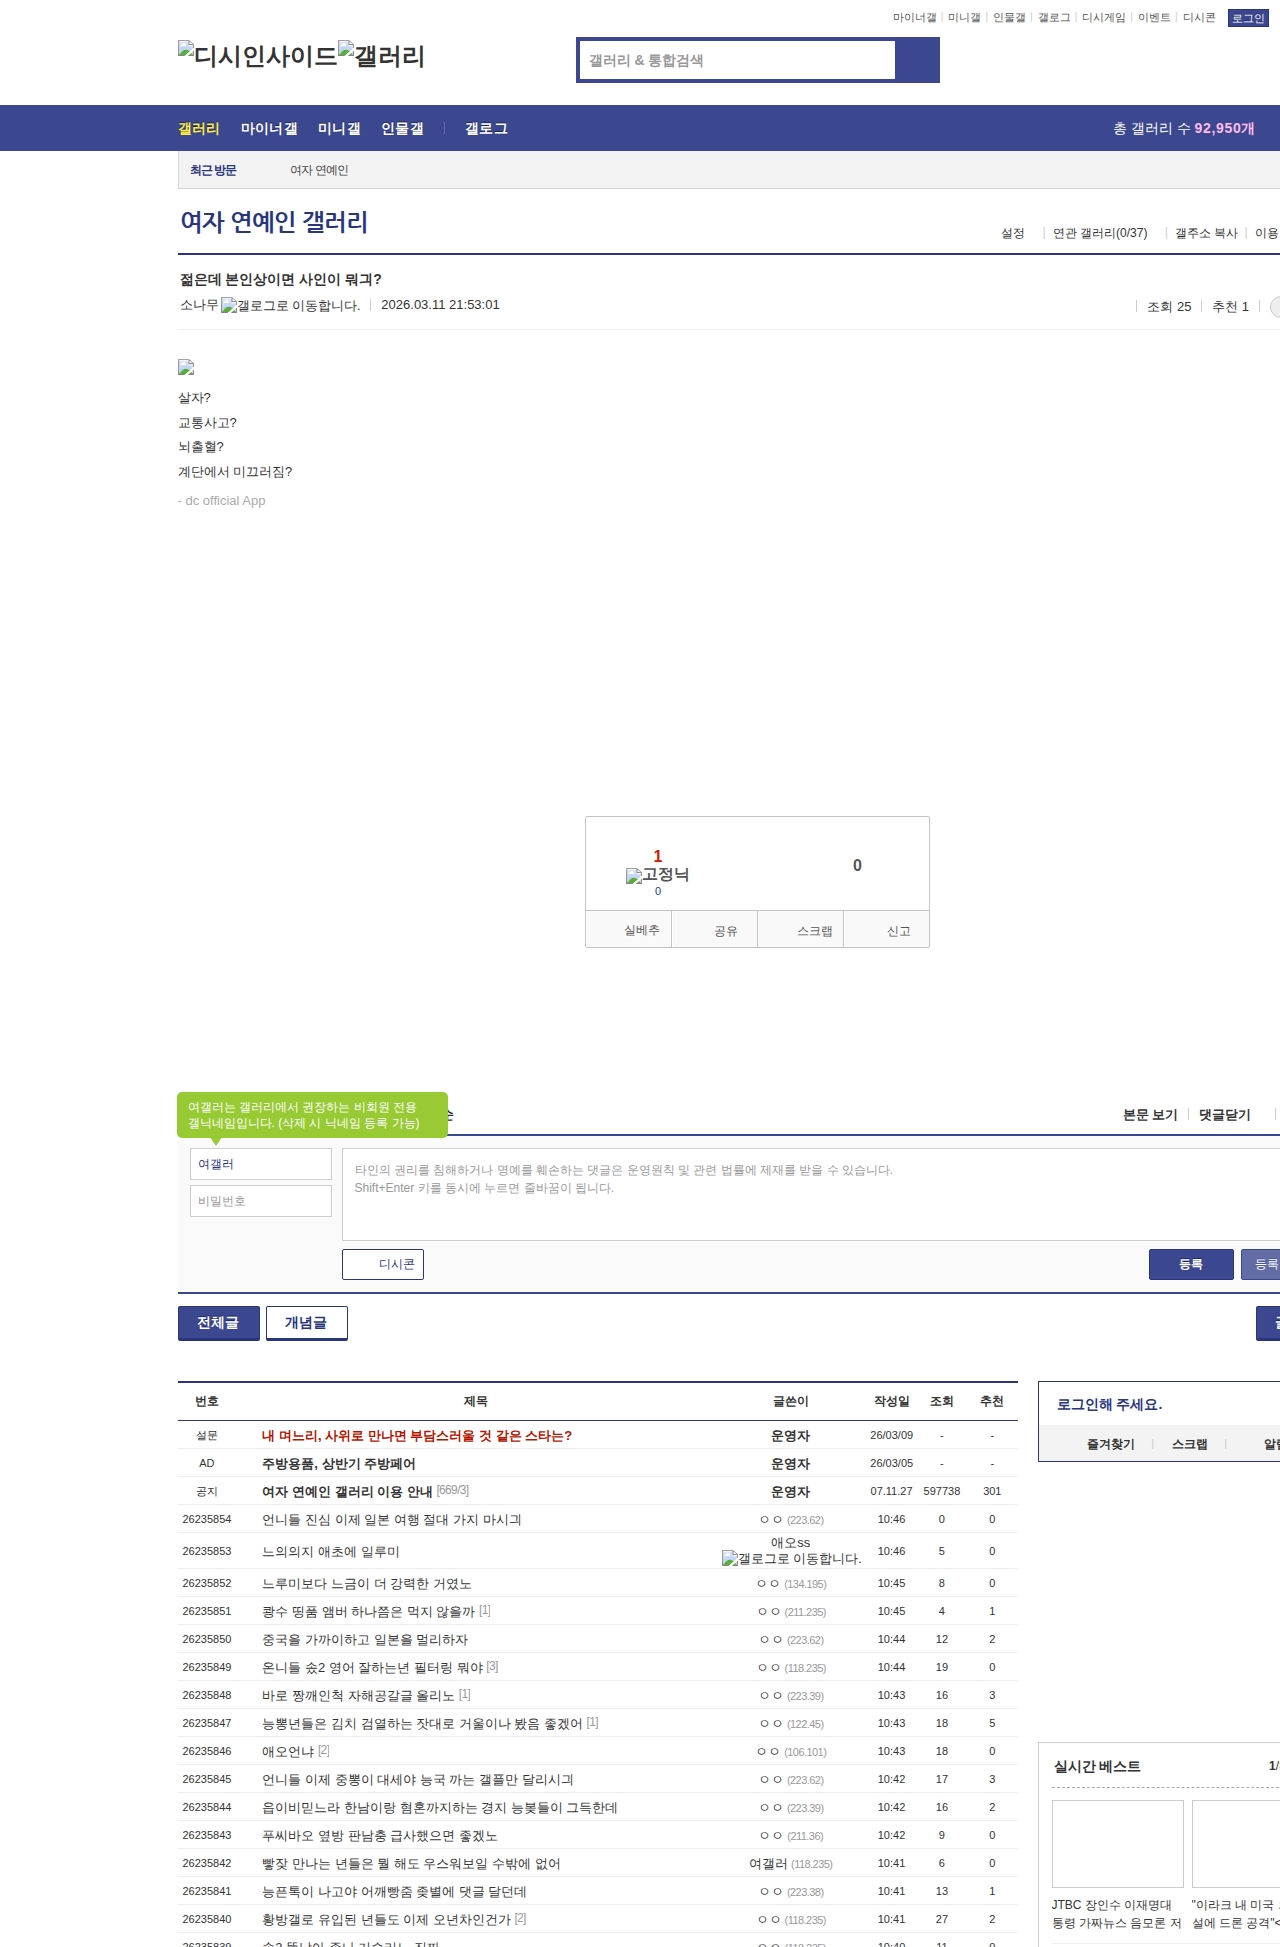Open the 설정 option
Viewport: 1280px width, 1947px height.
click(1013, 233)
